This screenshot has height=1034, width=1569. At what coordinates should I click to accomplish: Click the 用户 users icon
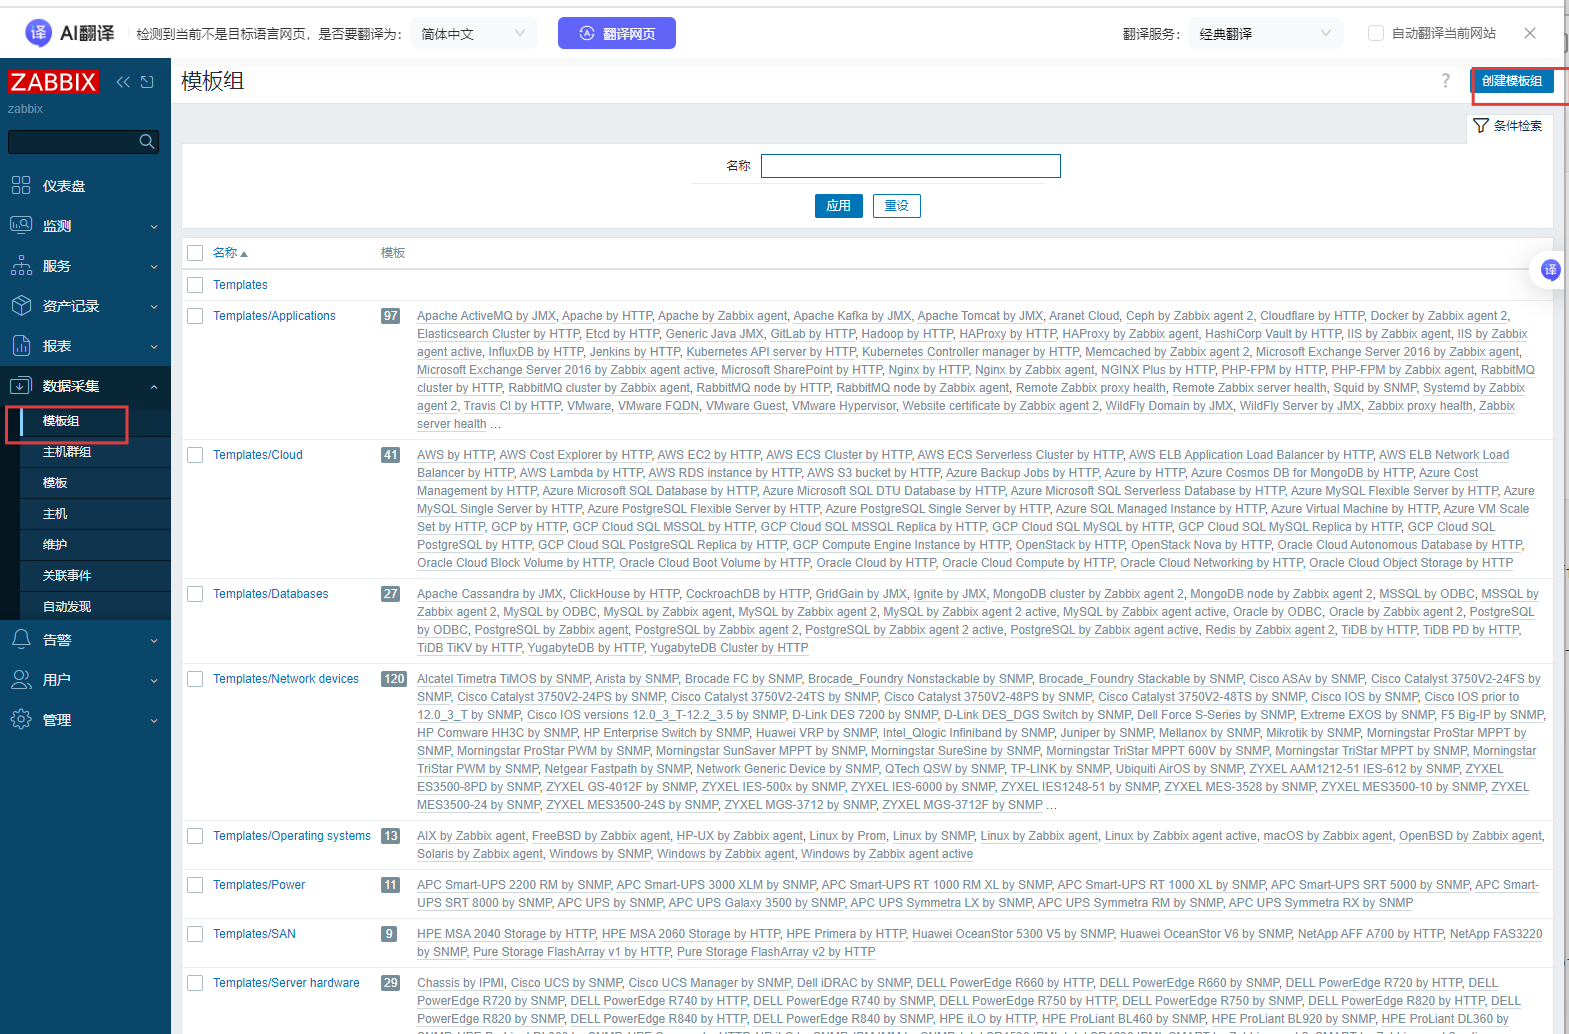21,679
